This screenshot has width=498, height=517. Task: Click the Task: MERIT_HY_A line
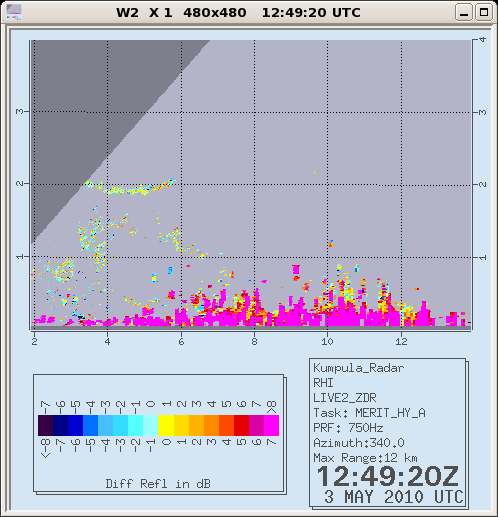369,413
